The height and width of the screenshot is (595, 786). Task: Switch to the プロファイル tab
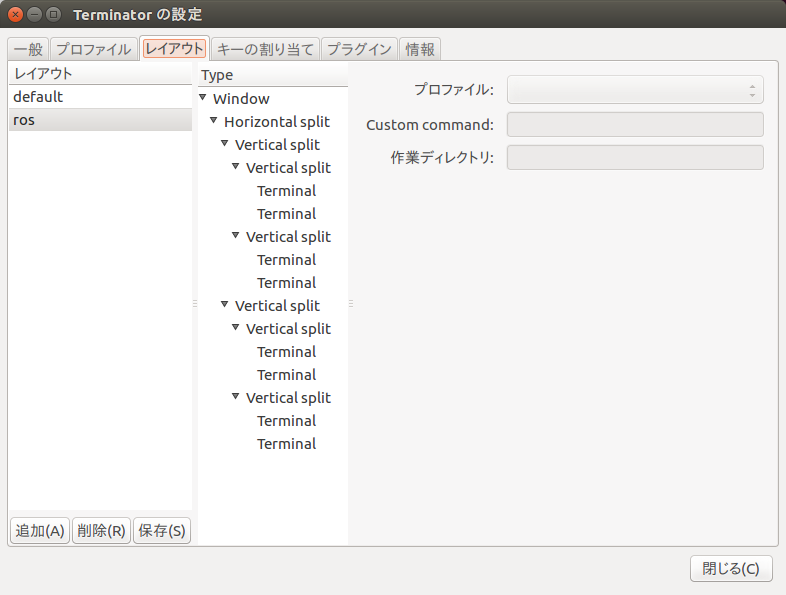(94, 49)
